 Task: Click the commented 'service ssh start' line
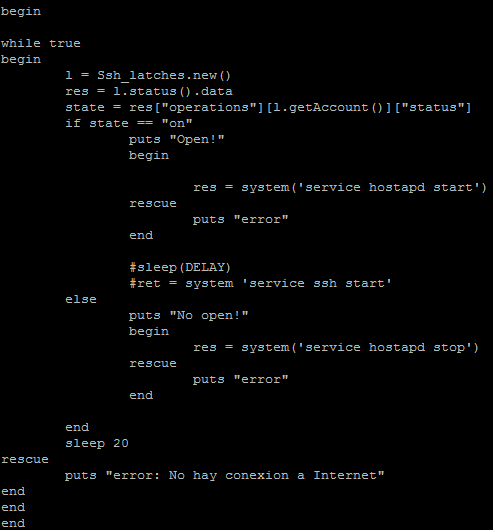tap(260, 283)
